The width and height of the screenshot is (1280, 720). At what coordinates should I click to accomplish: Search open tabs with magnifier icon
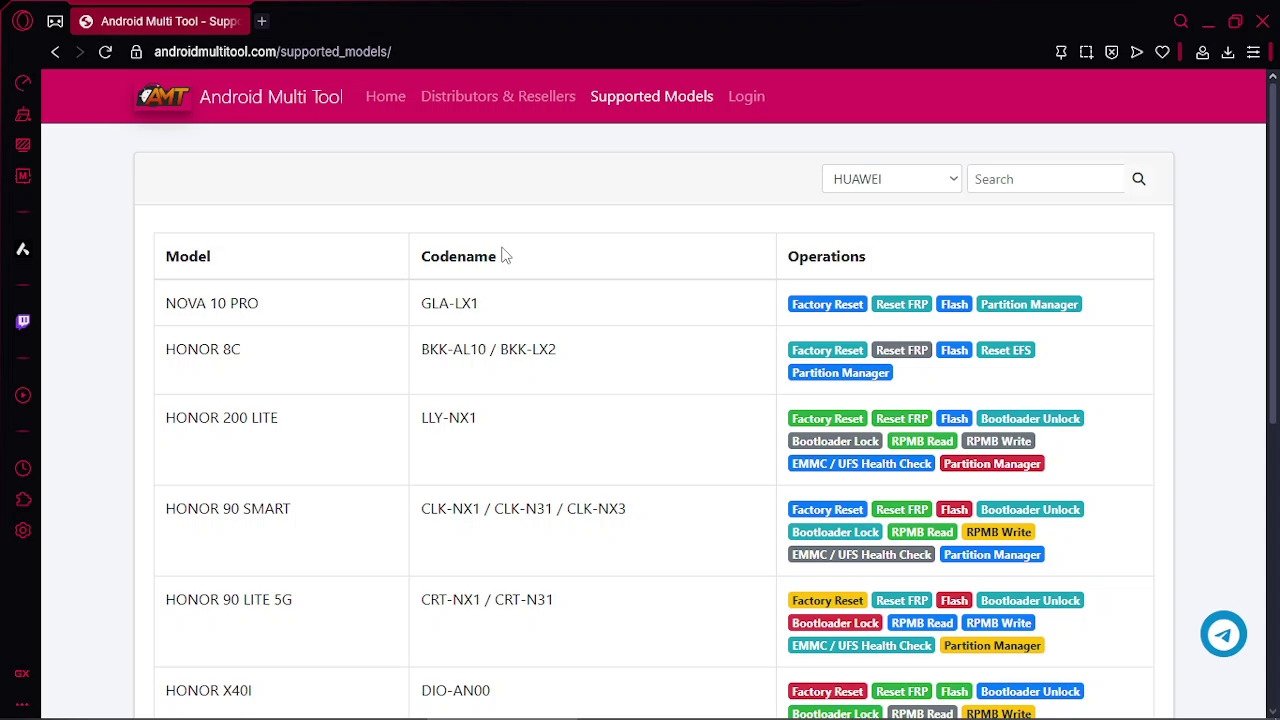click(1181, 21)
